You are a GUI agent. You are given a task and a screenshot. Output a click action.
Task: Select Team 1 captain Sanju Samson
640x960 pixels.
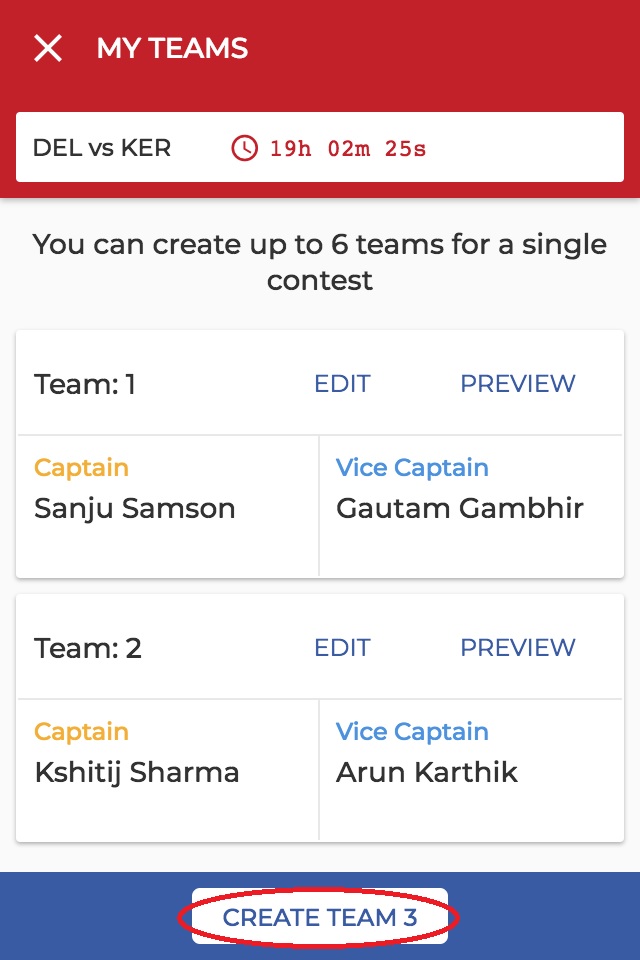tap(135, 508)
